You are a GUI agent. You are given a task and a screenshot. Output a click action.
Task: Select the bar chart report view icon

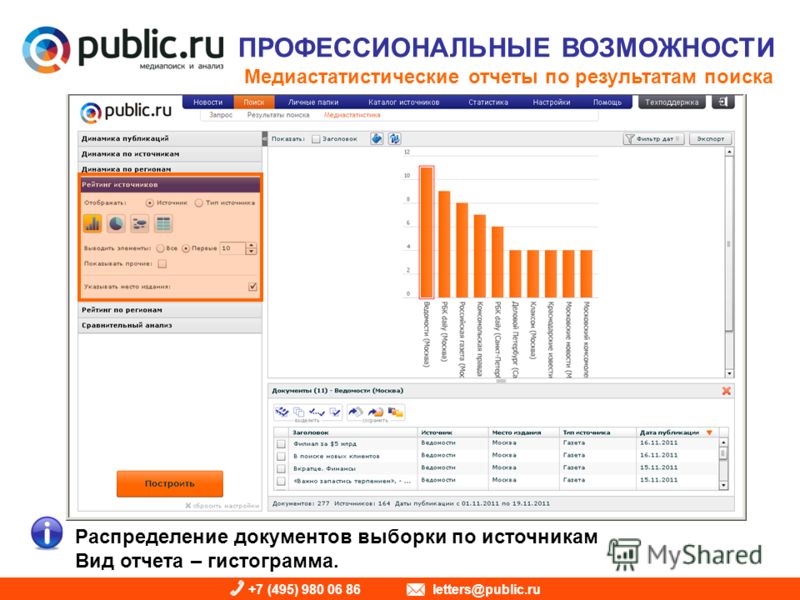(92, 223)
